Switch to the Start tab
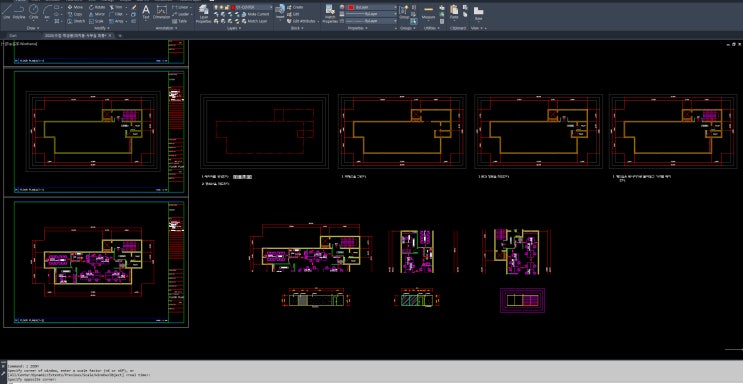Image resolution: width=743 pixels, height=384 pixels. pos(13,36)
